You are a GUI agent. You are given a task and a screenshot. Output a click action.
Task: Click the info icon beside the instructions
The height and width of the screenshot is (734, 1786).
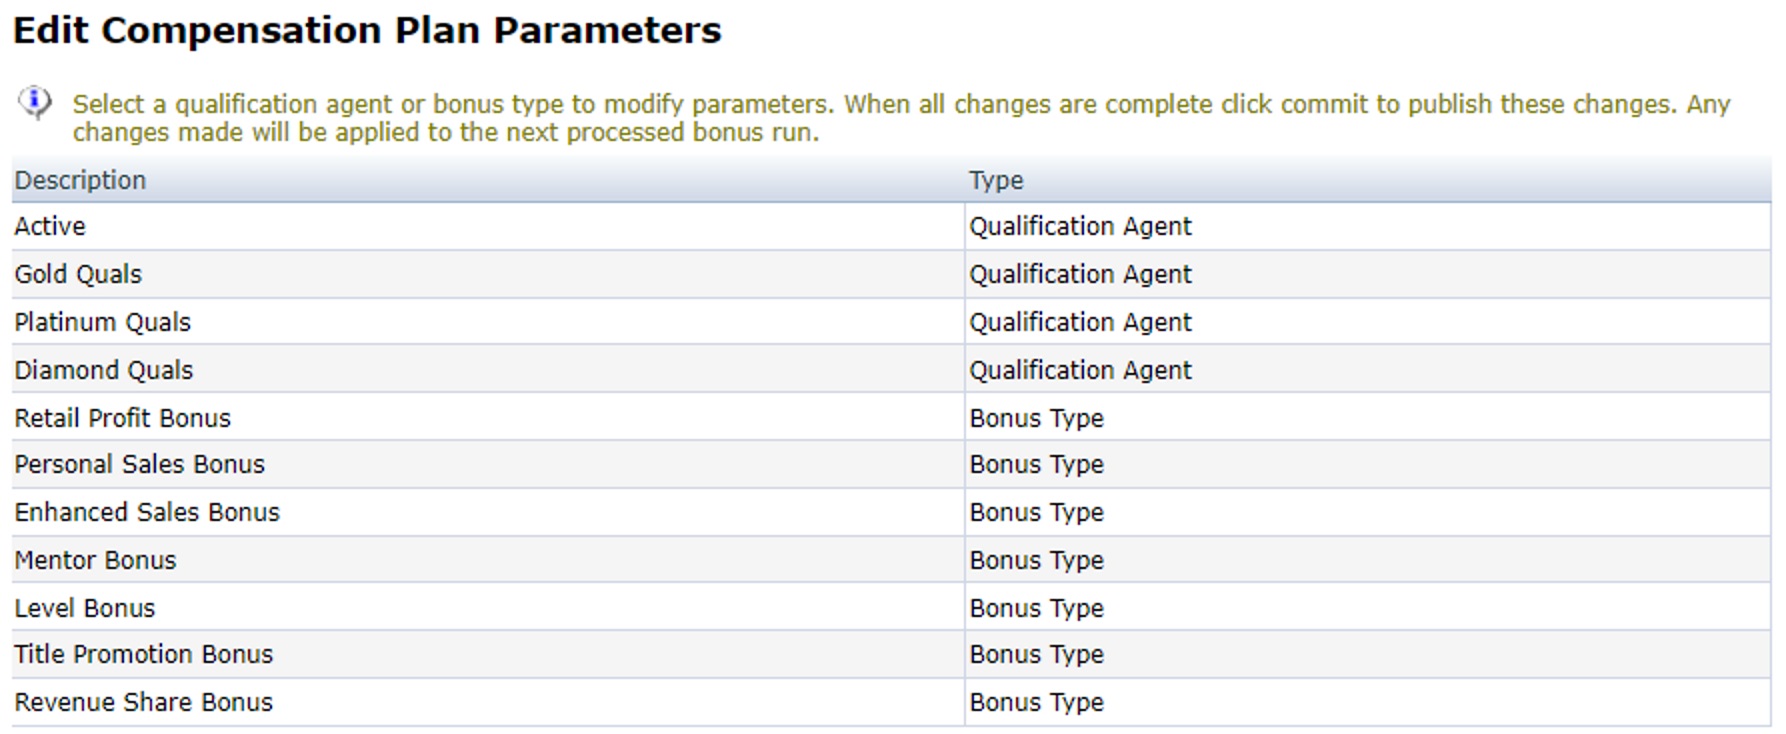click(35, 102)
